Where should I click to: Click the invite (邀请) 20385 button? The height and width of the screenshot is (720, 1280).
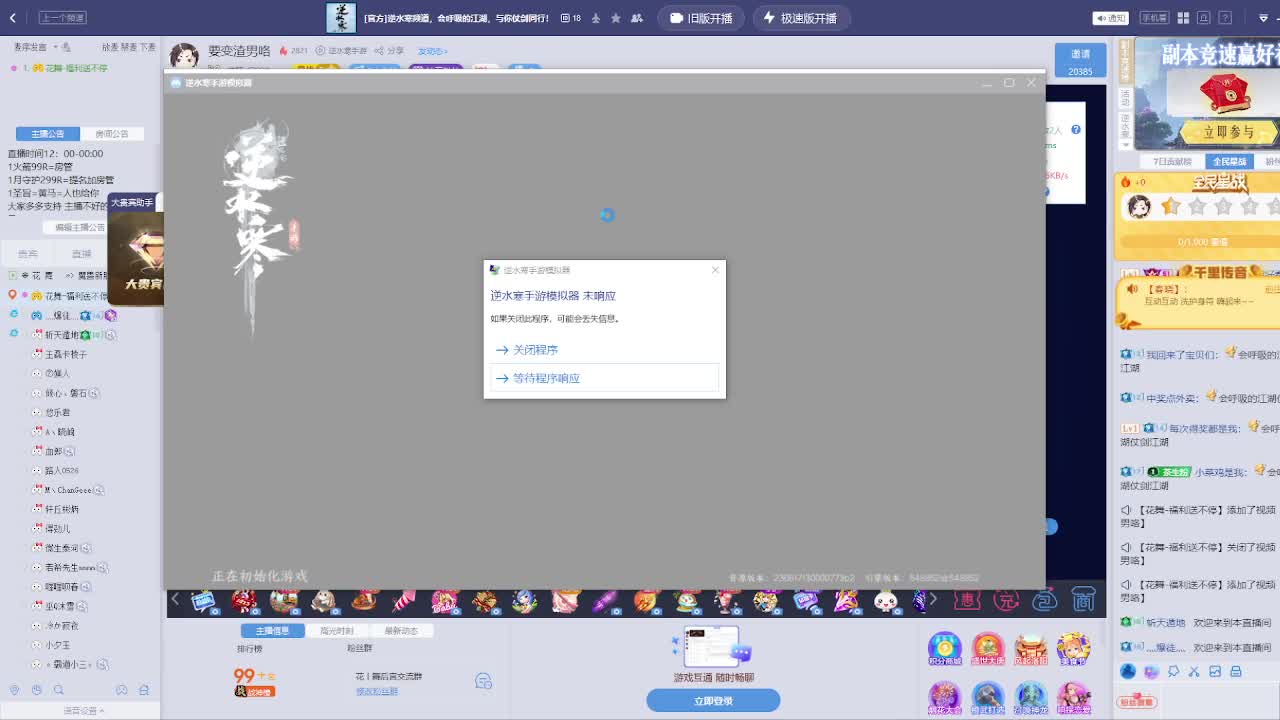[1080, 62]
